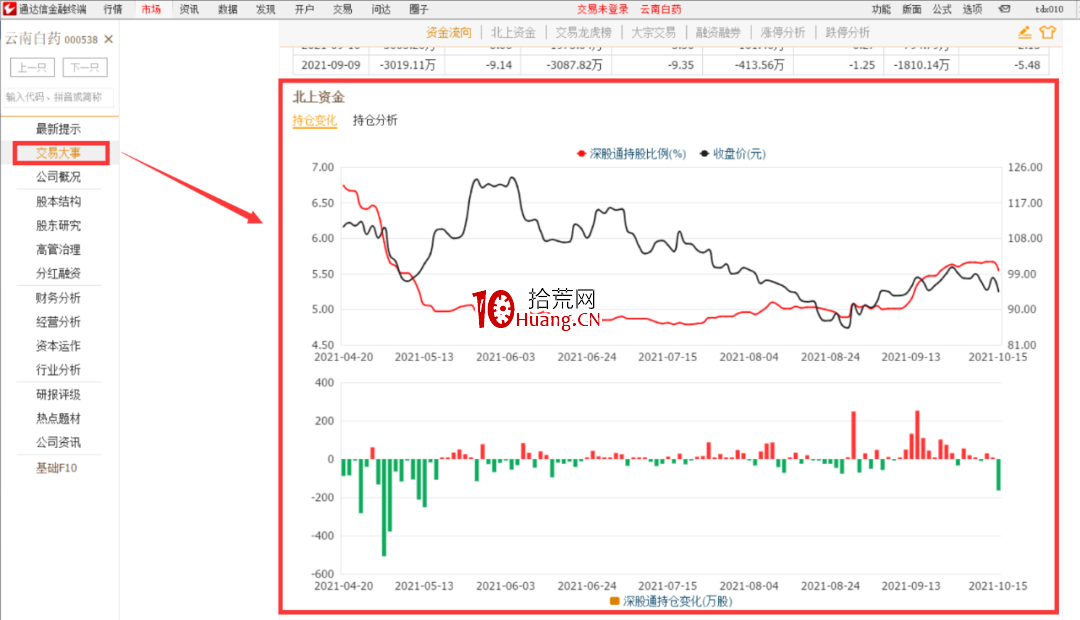Click the Tongdaxin logo icon top-left

click(x=9, y=9)
